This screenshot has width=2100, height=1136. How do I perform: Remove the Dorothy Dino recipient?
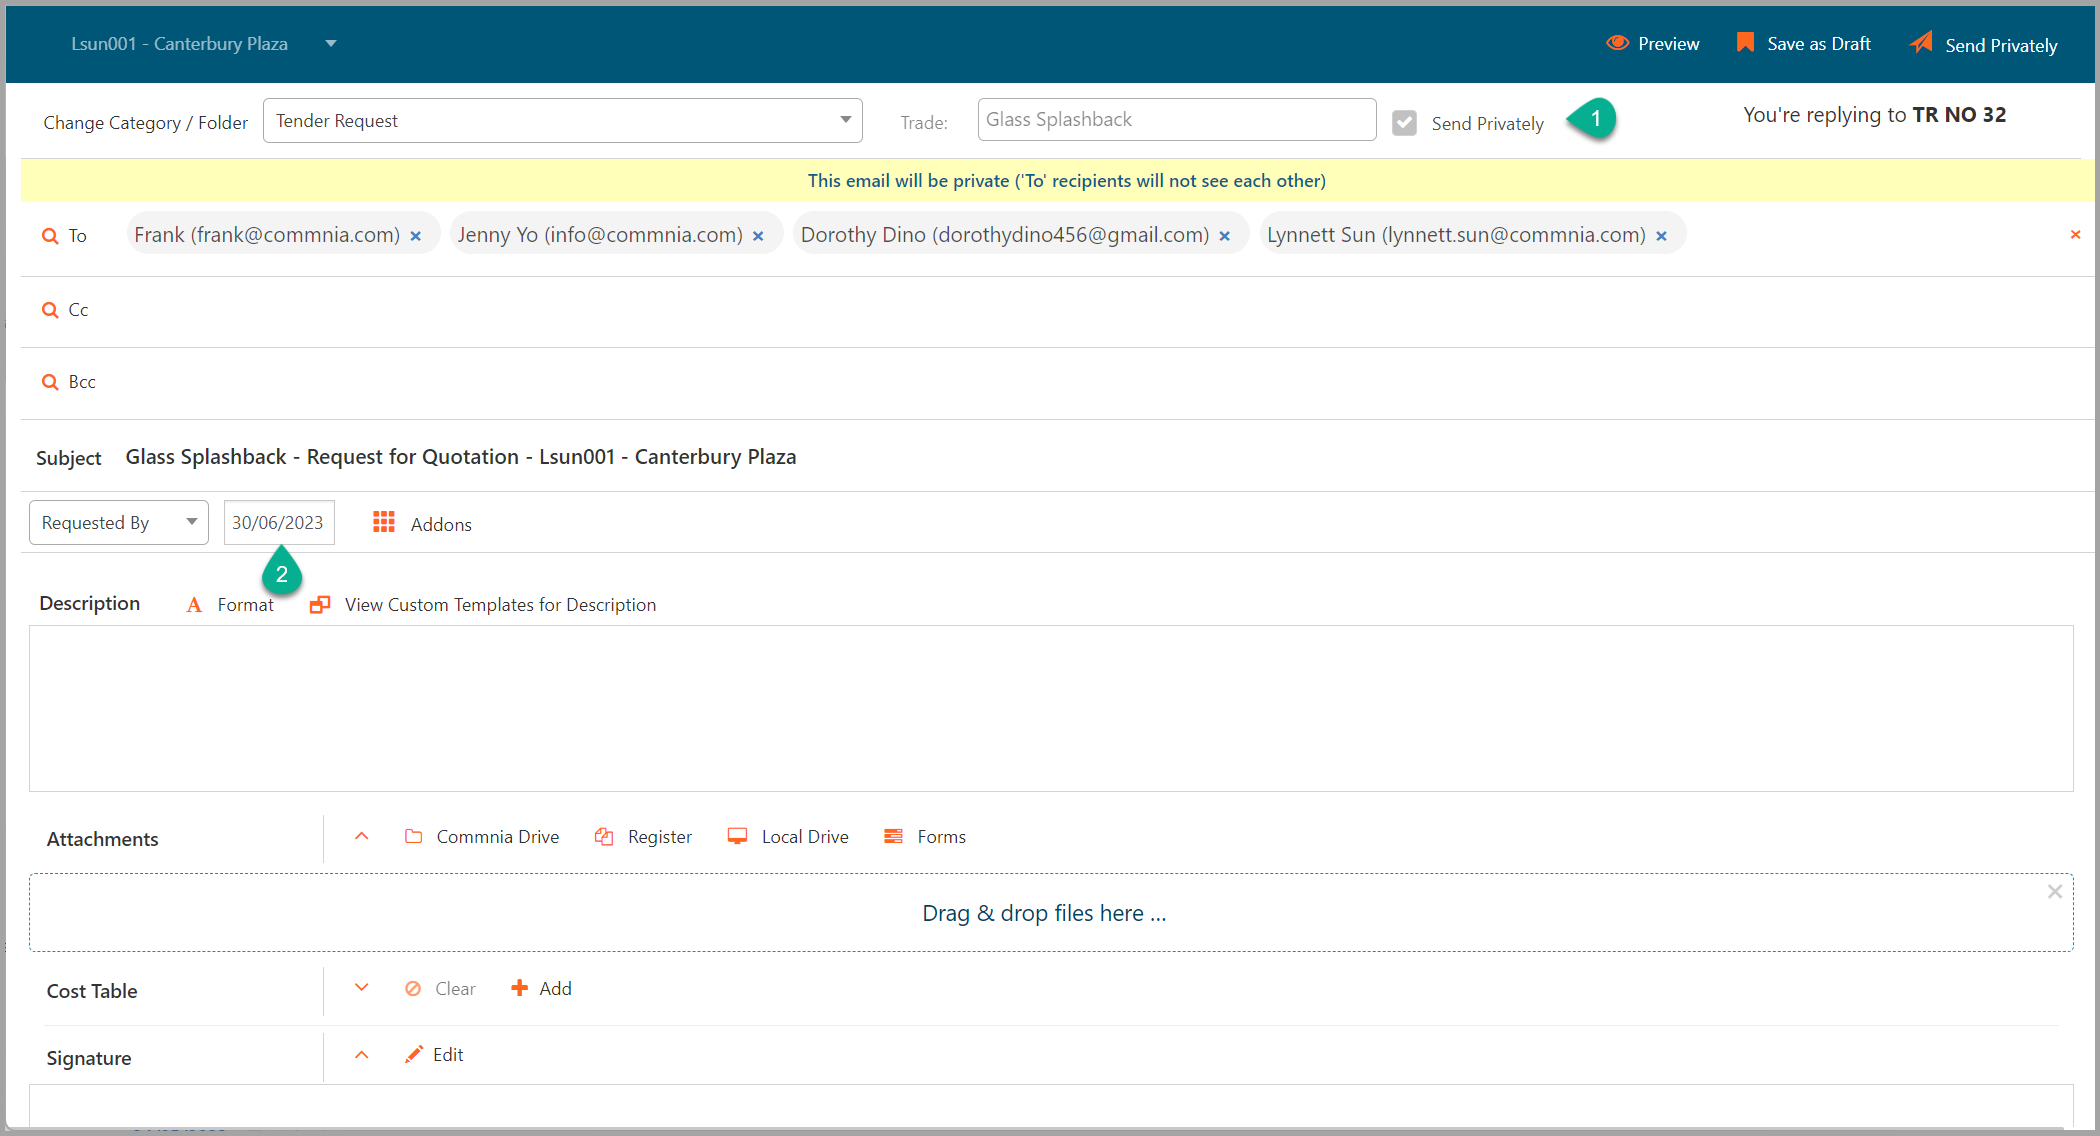tap(1224, 236)
